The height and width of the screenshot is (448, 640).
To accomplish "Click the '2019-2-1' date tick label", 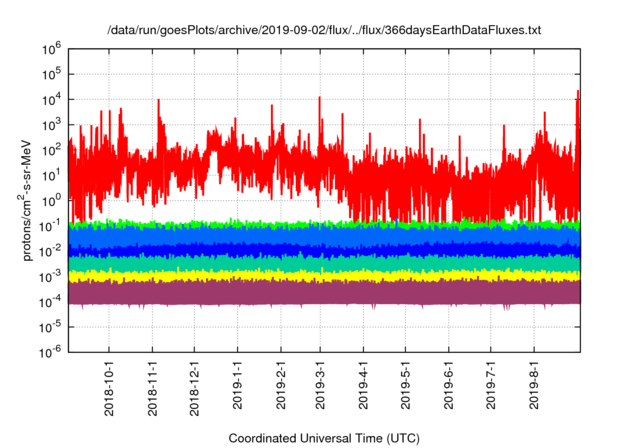I will click(x=281, y=385).
